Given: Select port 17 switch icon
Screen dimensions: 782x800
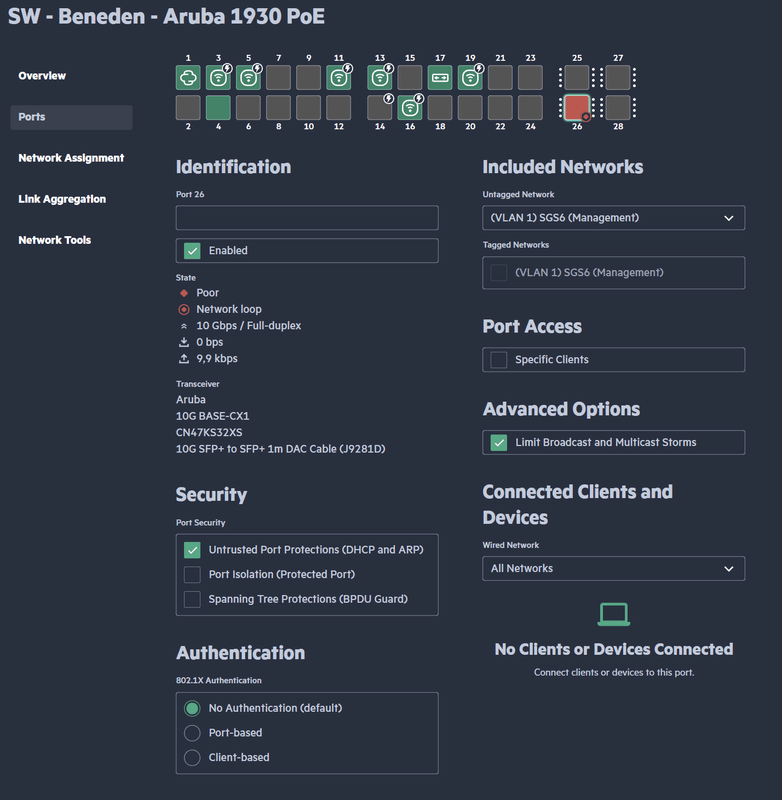Looking at the screenshot, I should (440, 77).
